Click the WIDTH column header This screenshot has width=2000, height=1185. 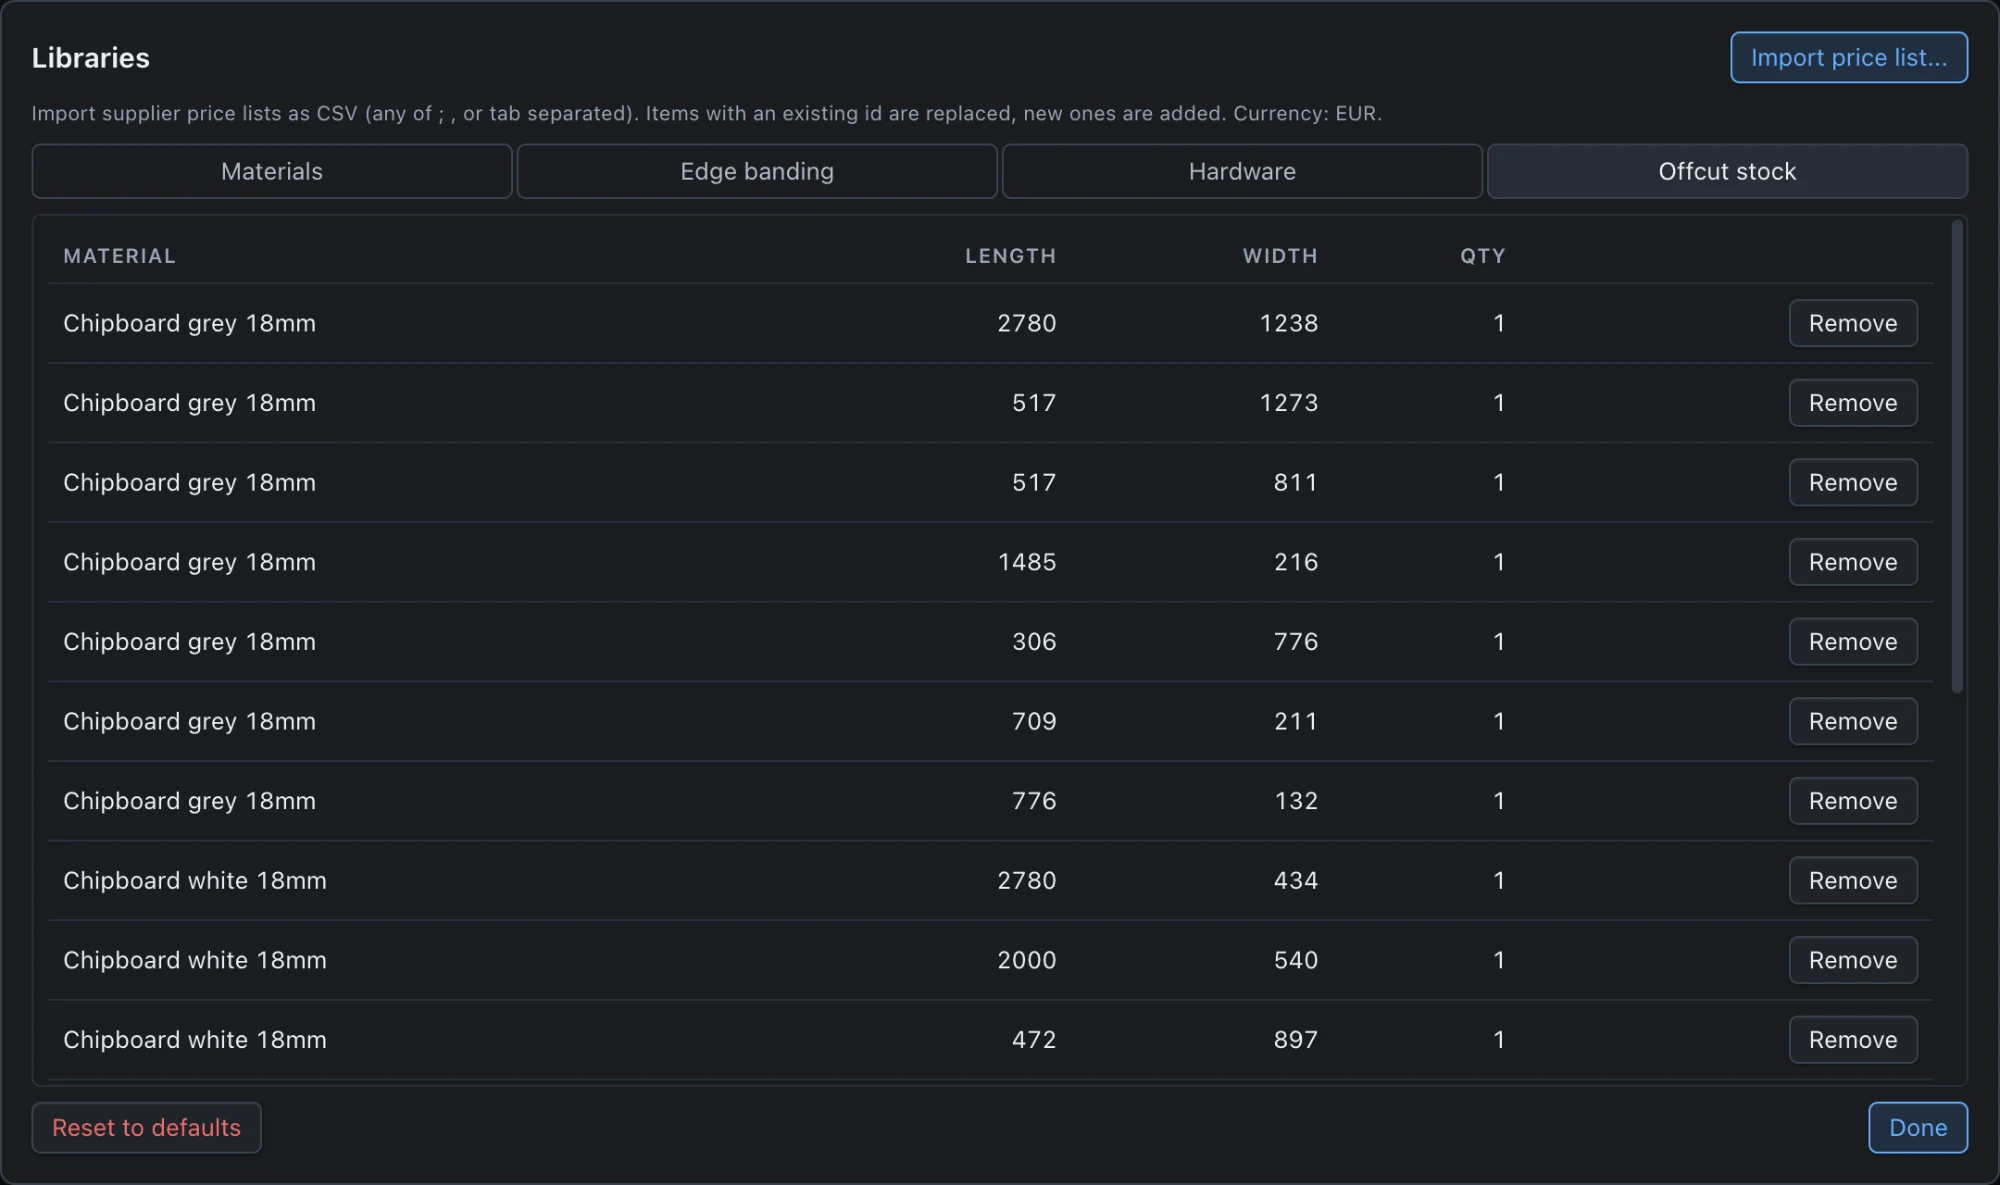[x=1280, y=256]
